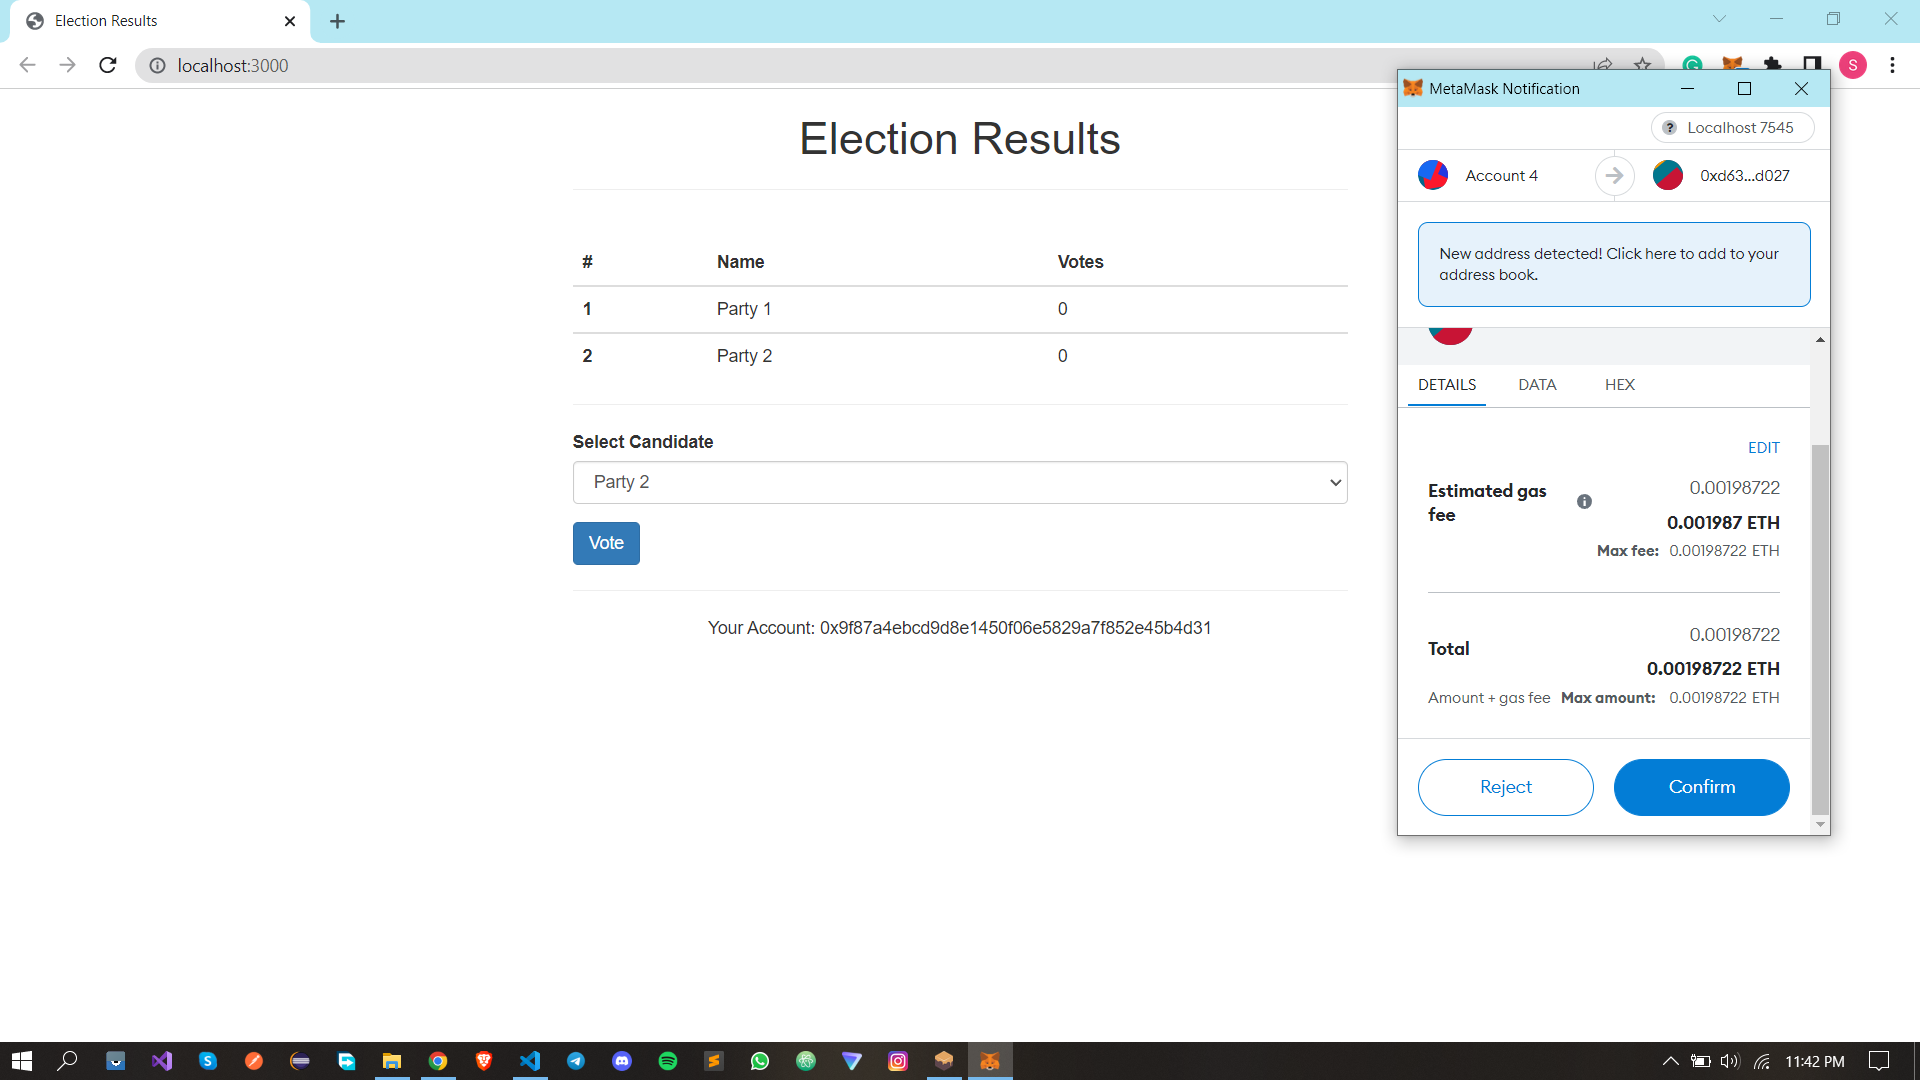Reload the Election Results page
1920x1080 pixels.
click(x=107, y=65)
